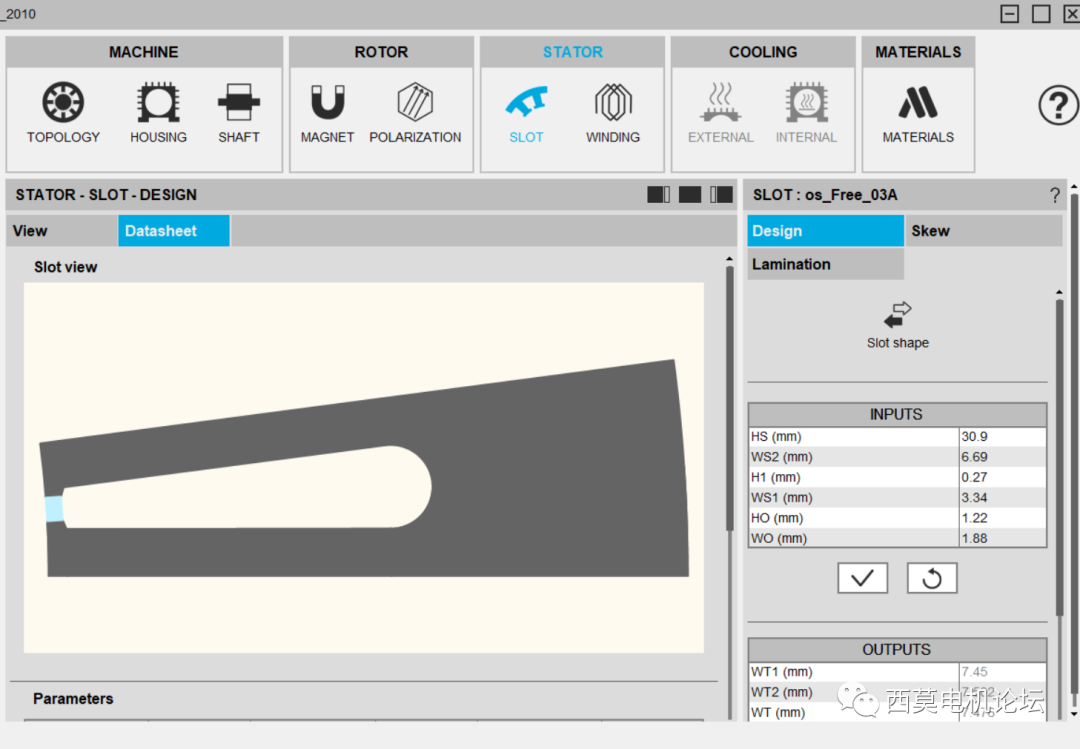Viewport: 1080px width, 749px height.
Task: Click the COOLING group header
Action: [763, 52]
